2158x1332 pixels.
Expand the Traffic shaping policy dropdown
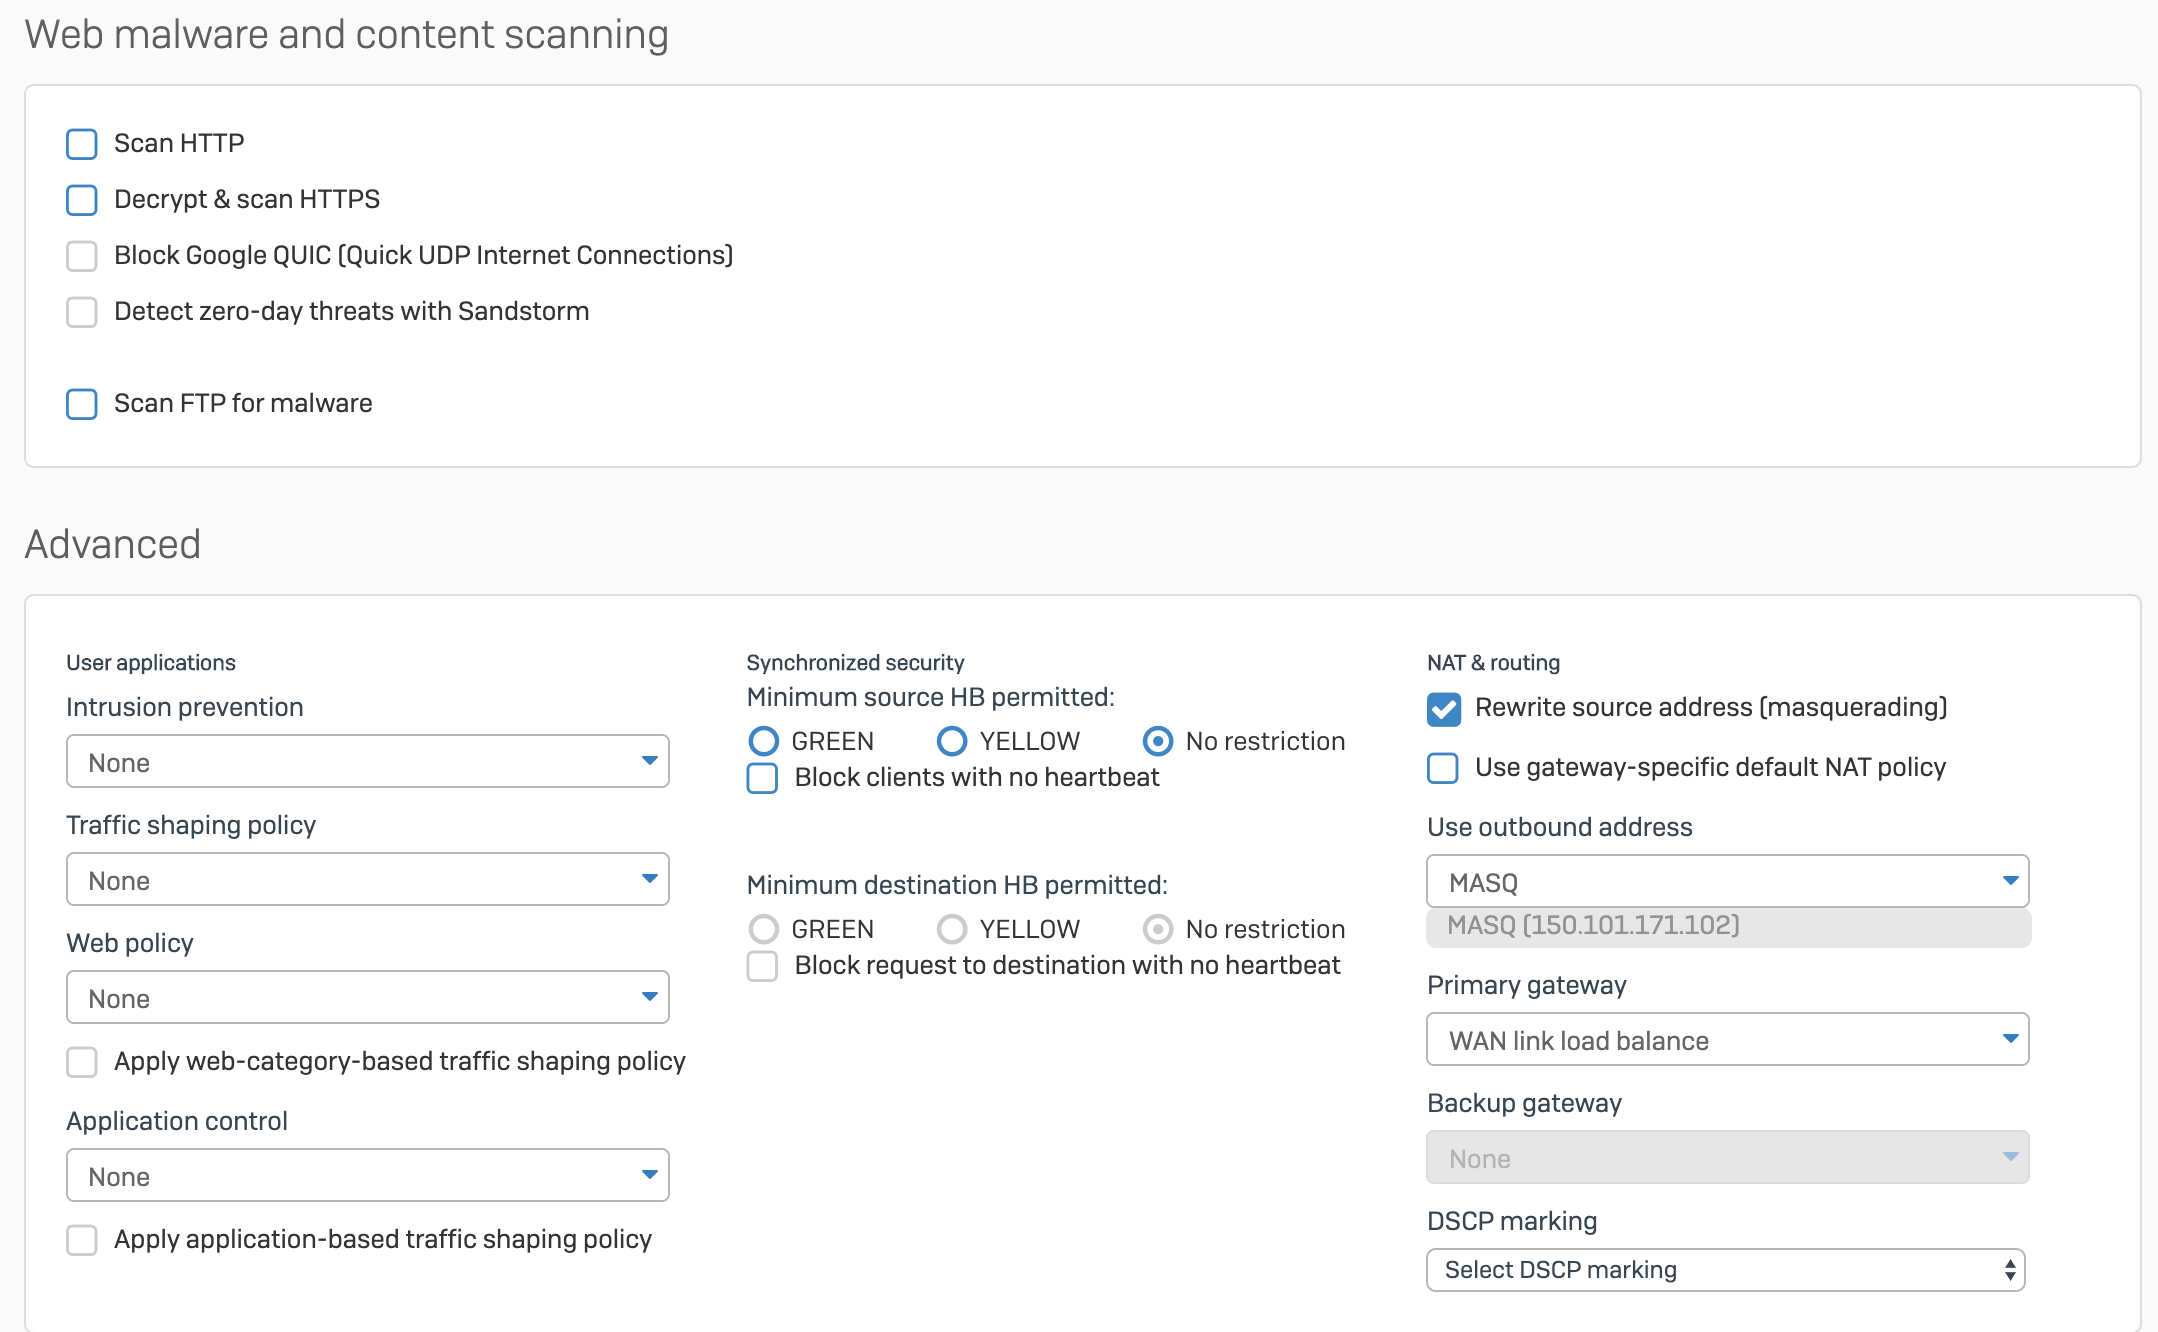pos(368,880)
